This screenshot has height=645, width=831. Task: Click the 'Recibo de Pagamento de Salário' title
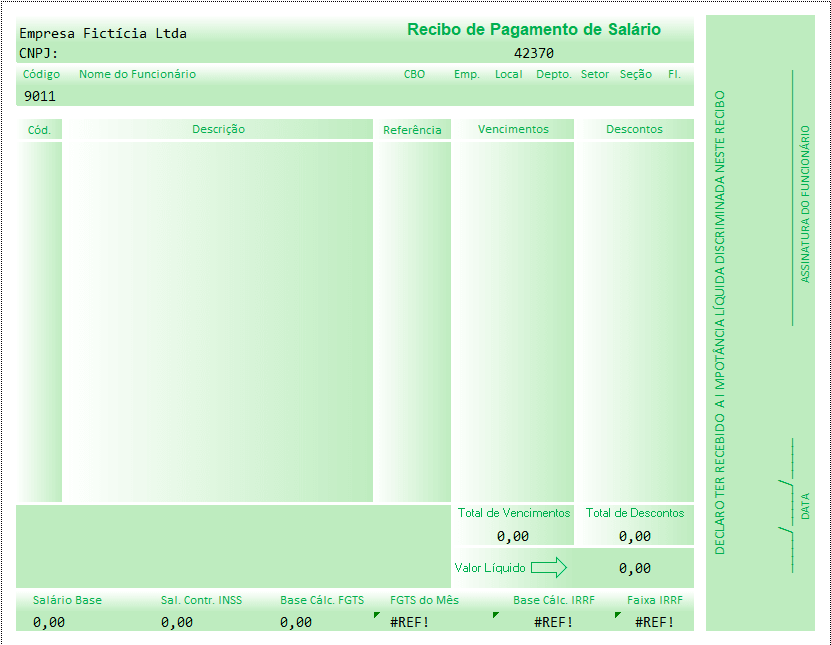pos(534,29)
